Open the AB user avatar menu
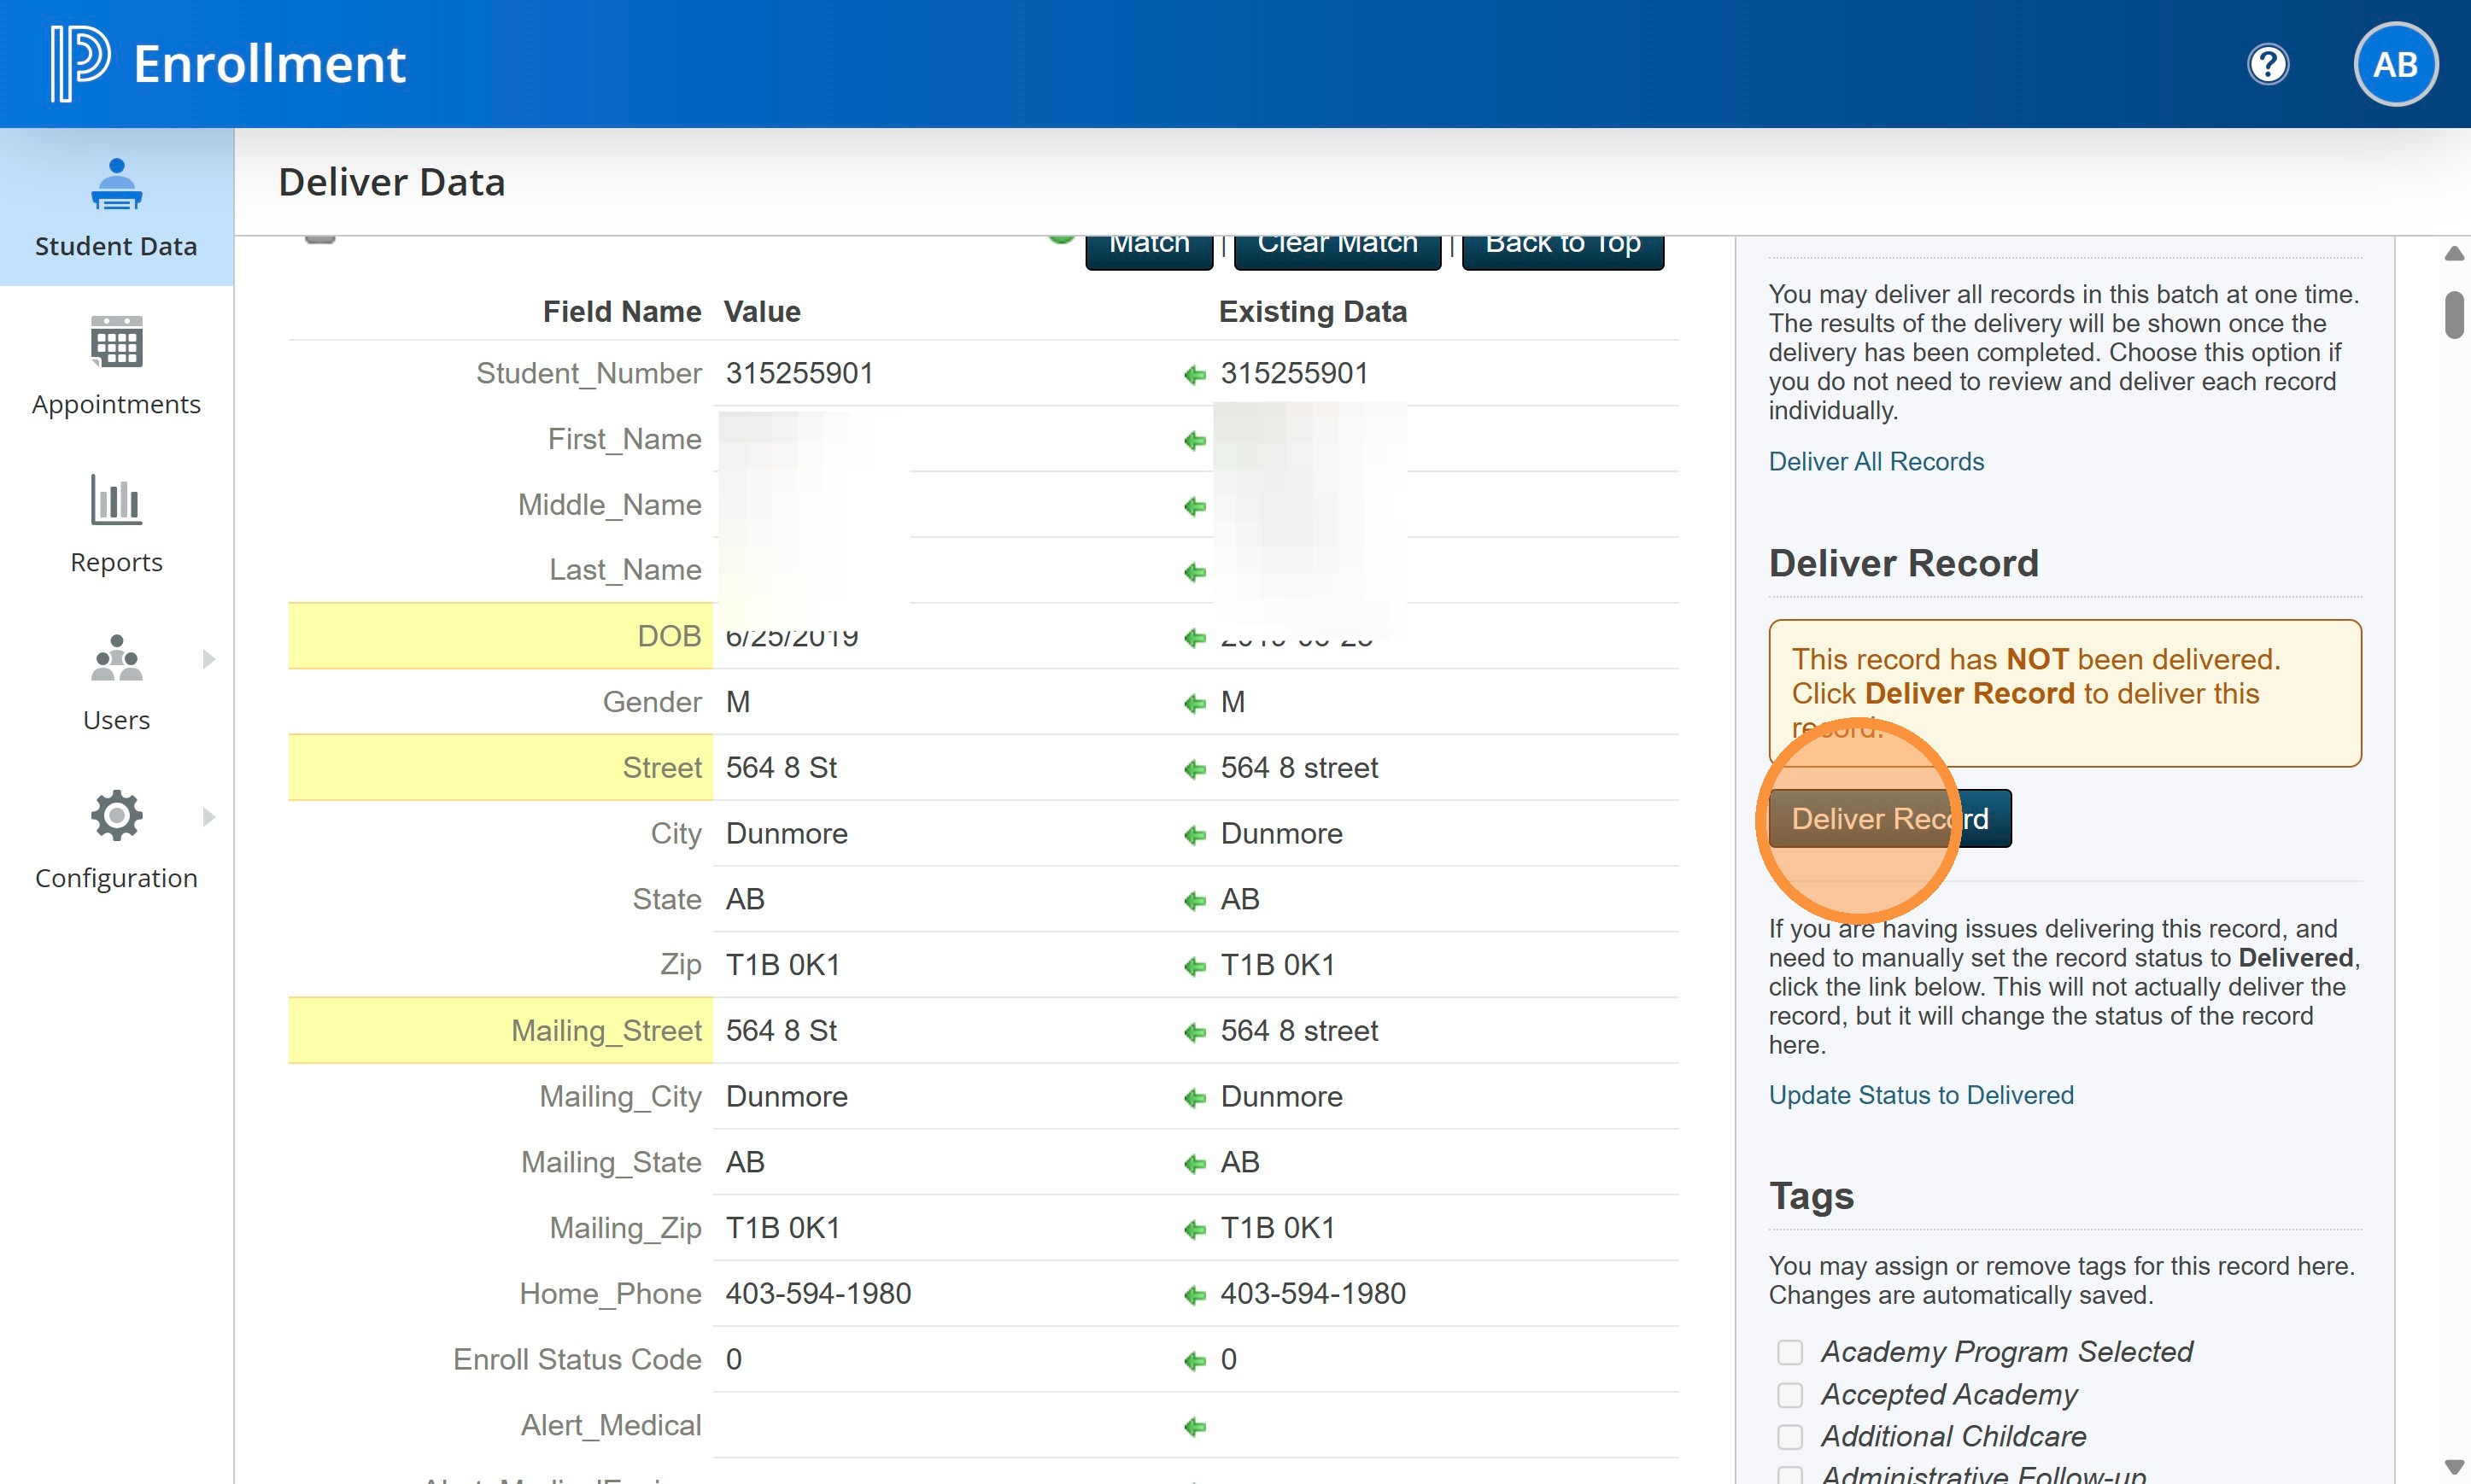This screenshot has width=2471, height=1484. coord(2394,64)
